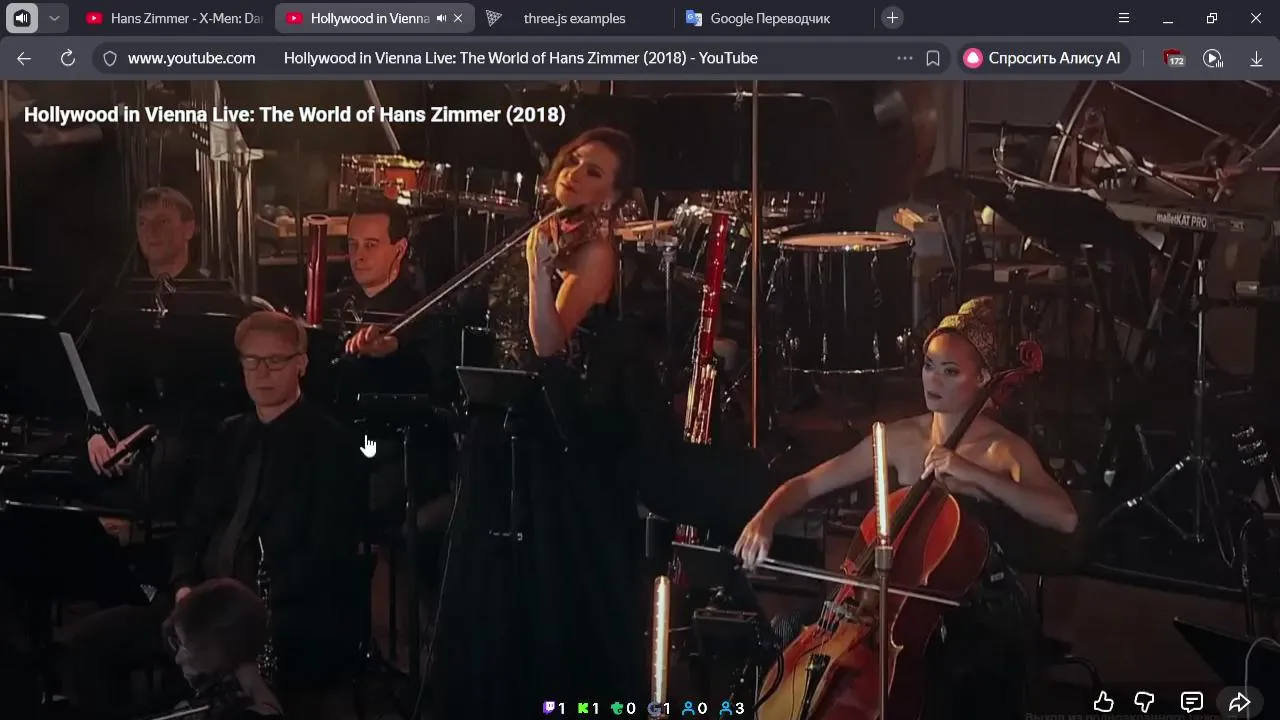Image resolution: width=1280 pixels, height=720 pixels.
Task: Dislike the video with thumbs down
Action: pos(1145,702)
